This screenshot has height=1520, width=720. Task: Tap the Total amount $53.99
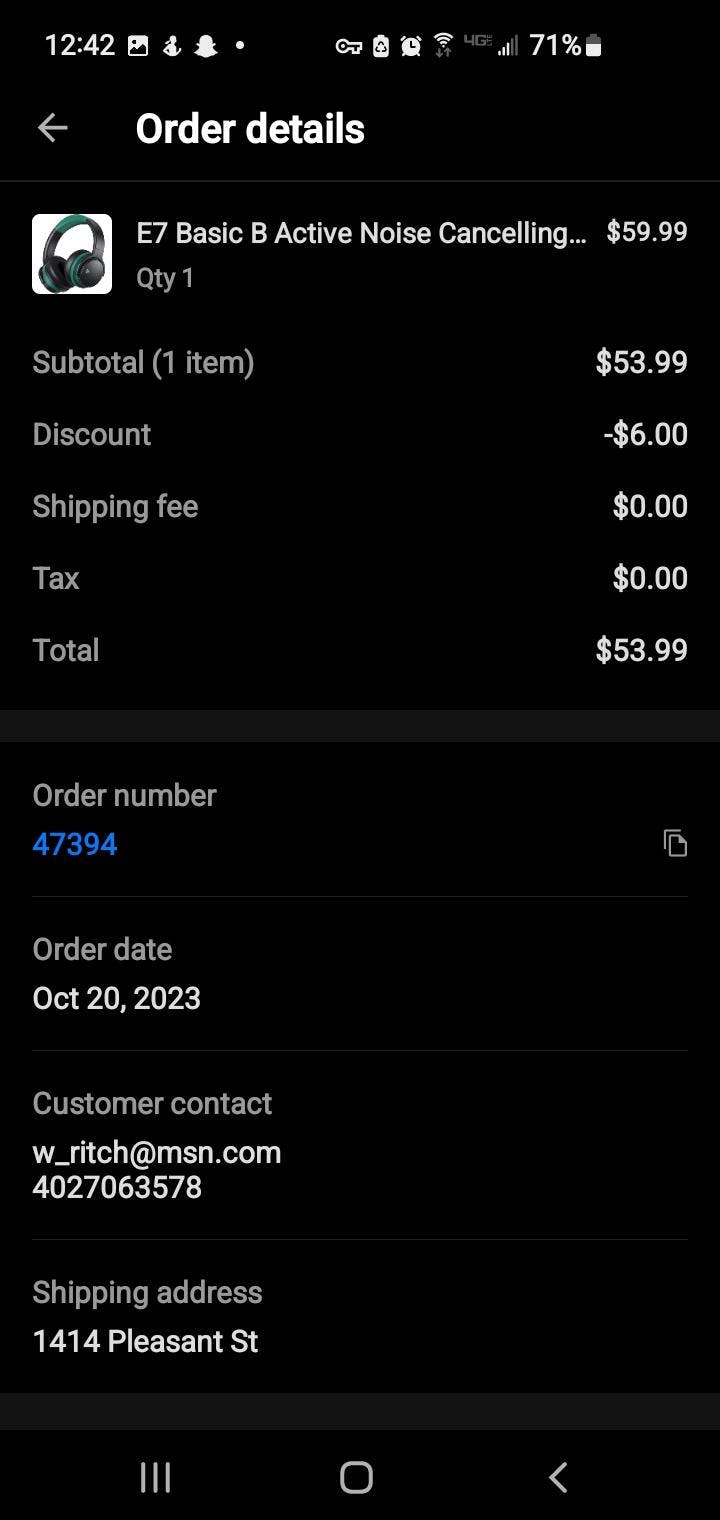click(x=641, y=650)
